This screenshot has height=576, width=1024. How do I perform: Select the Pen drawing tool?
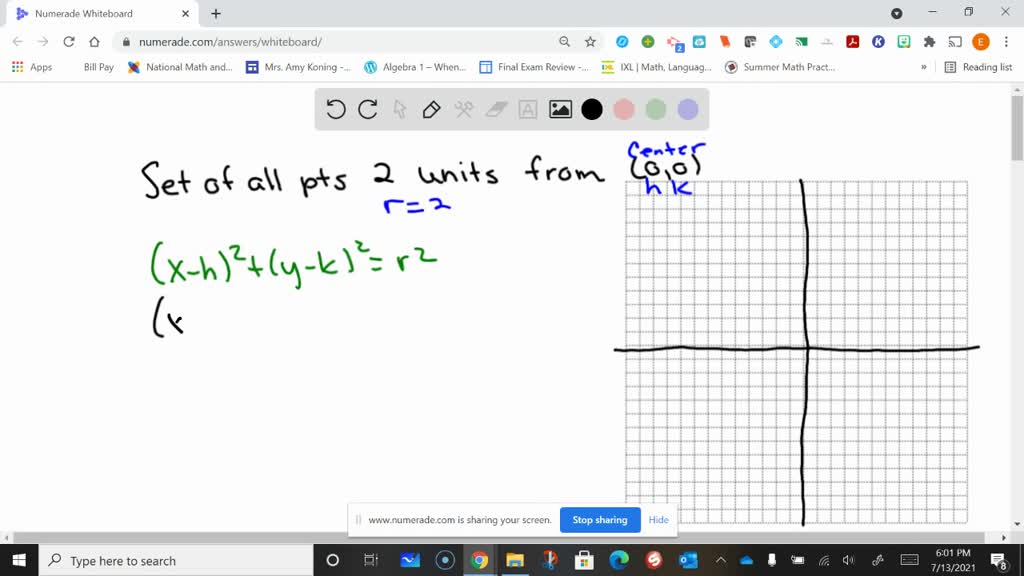(x=431, y=109)
